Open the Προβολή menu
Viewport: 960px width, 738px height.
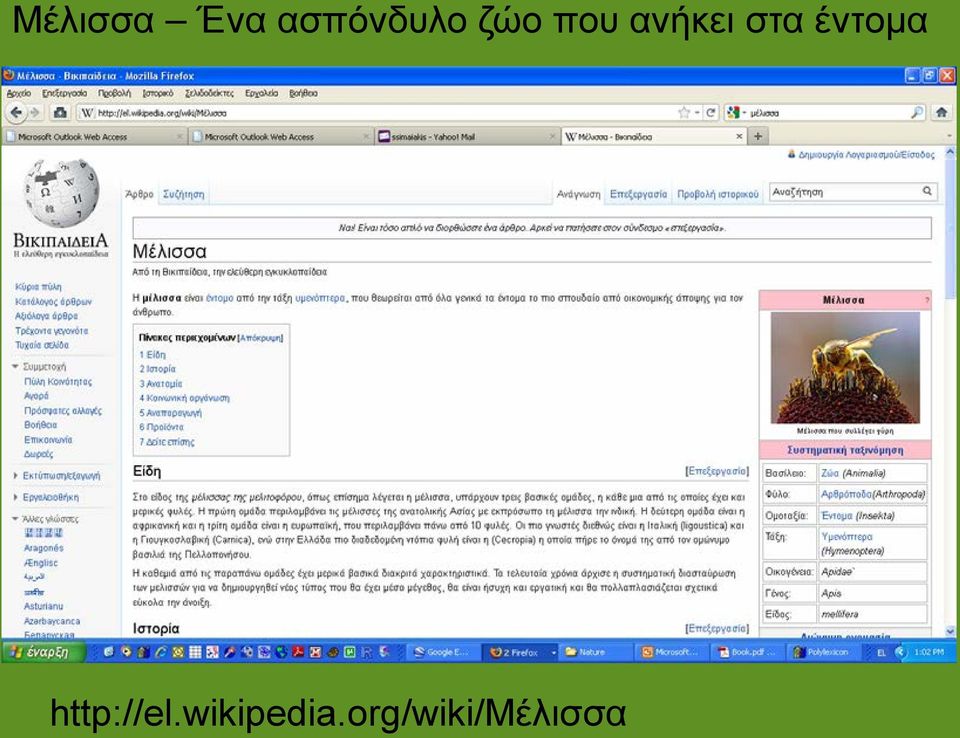tap(114, 93)
